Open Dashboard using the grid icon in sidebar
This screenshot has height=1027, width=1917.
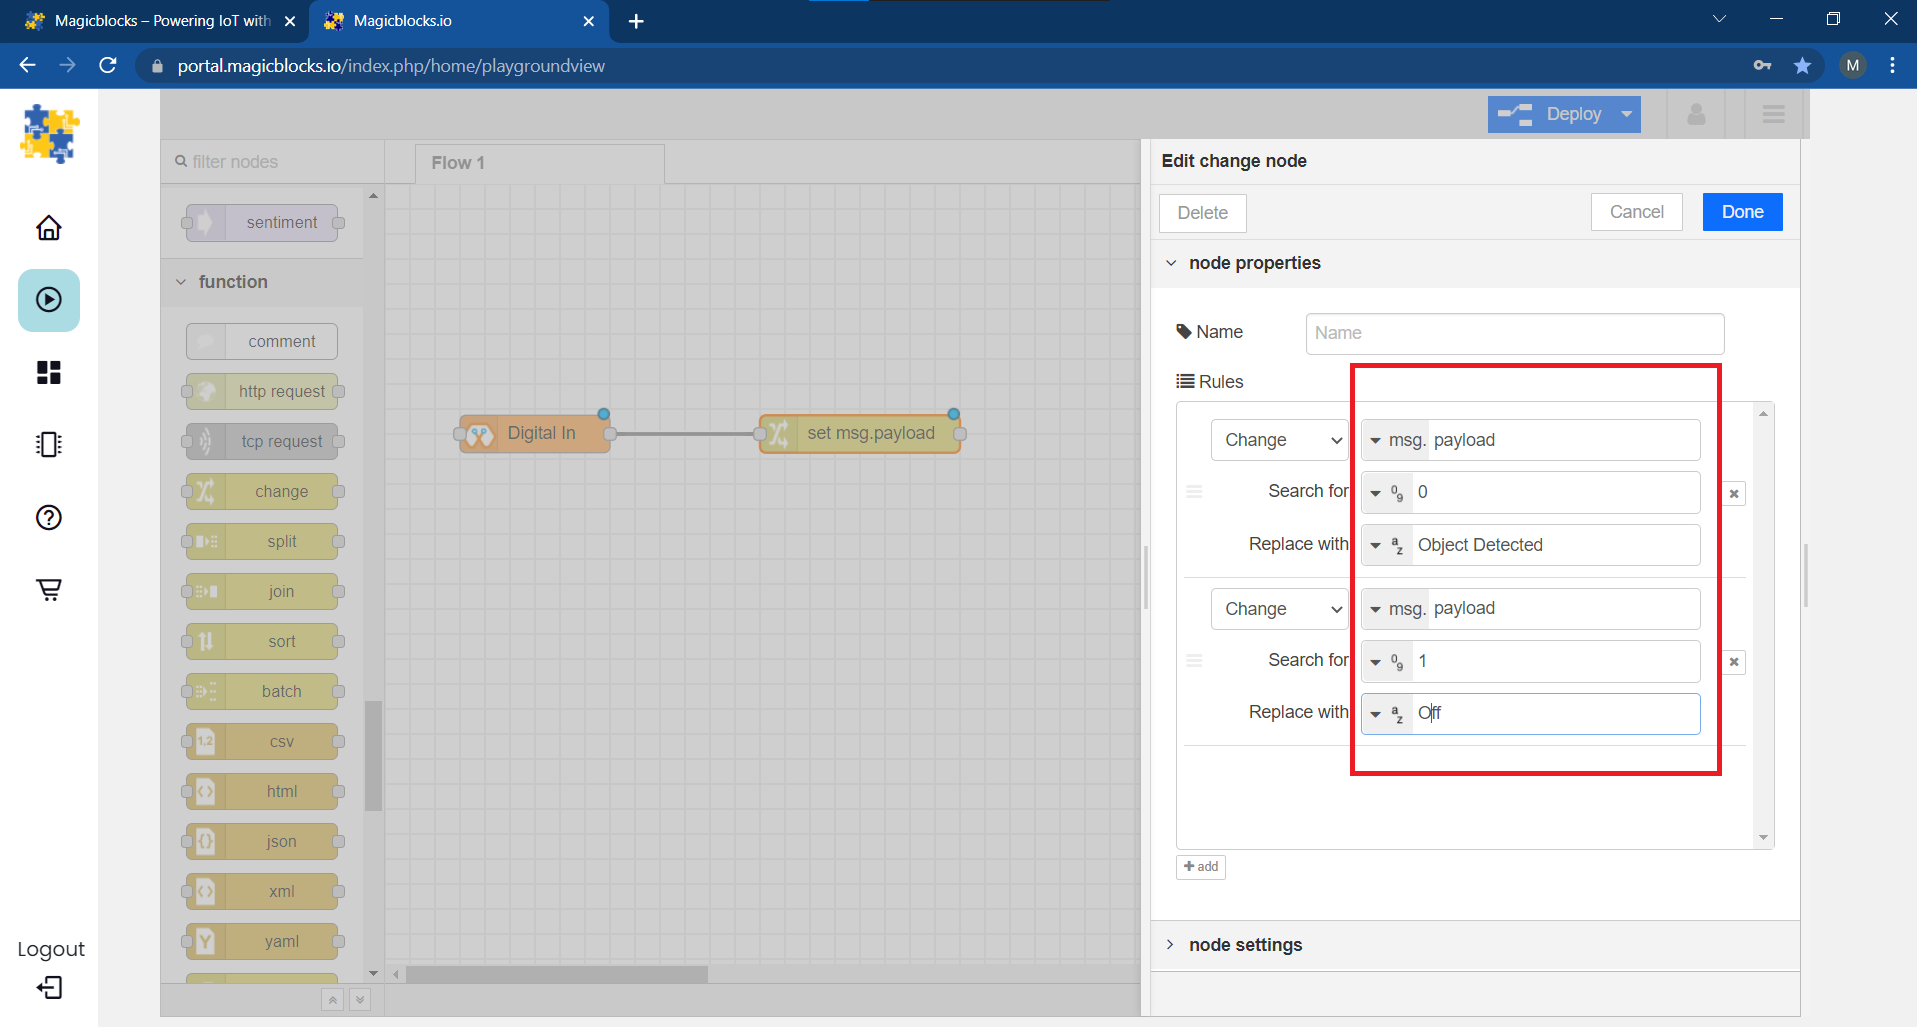pos(48,372)
